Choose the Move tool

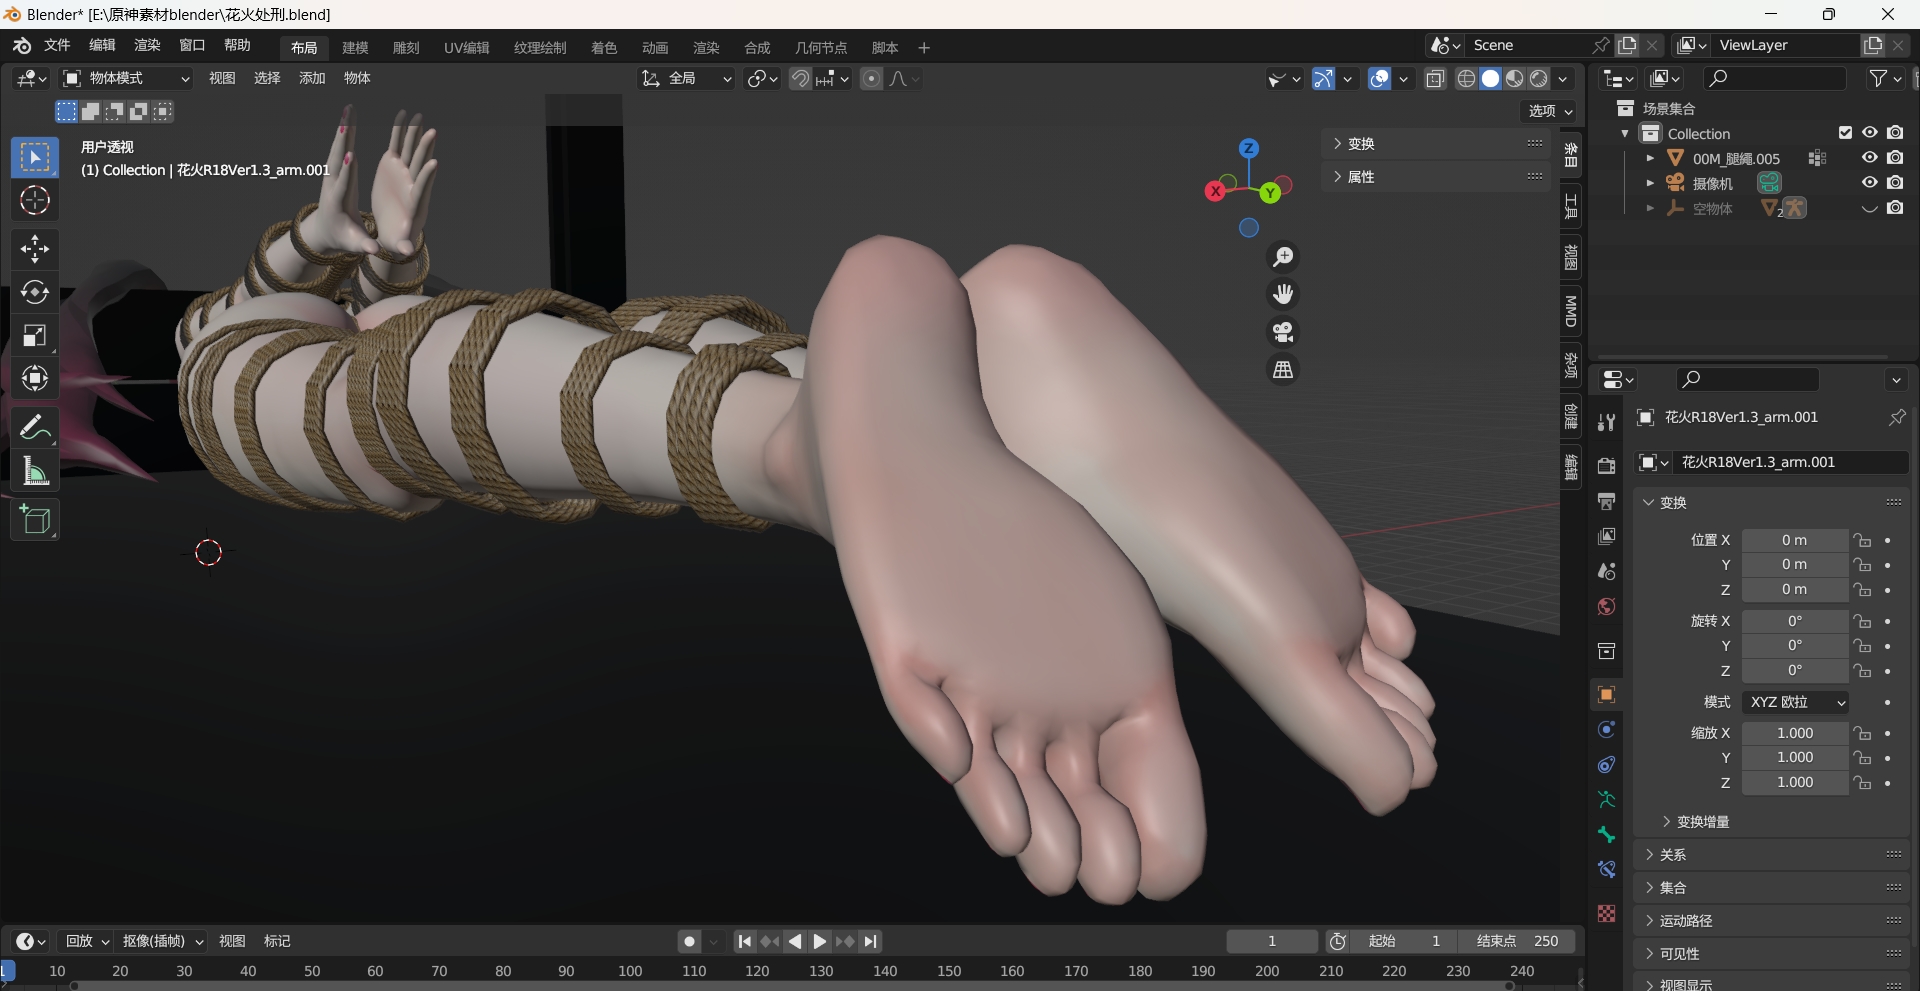[x=35, y=249]
